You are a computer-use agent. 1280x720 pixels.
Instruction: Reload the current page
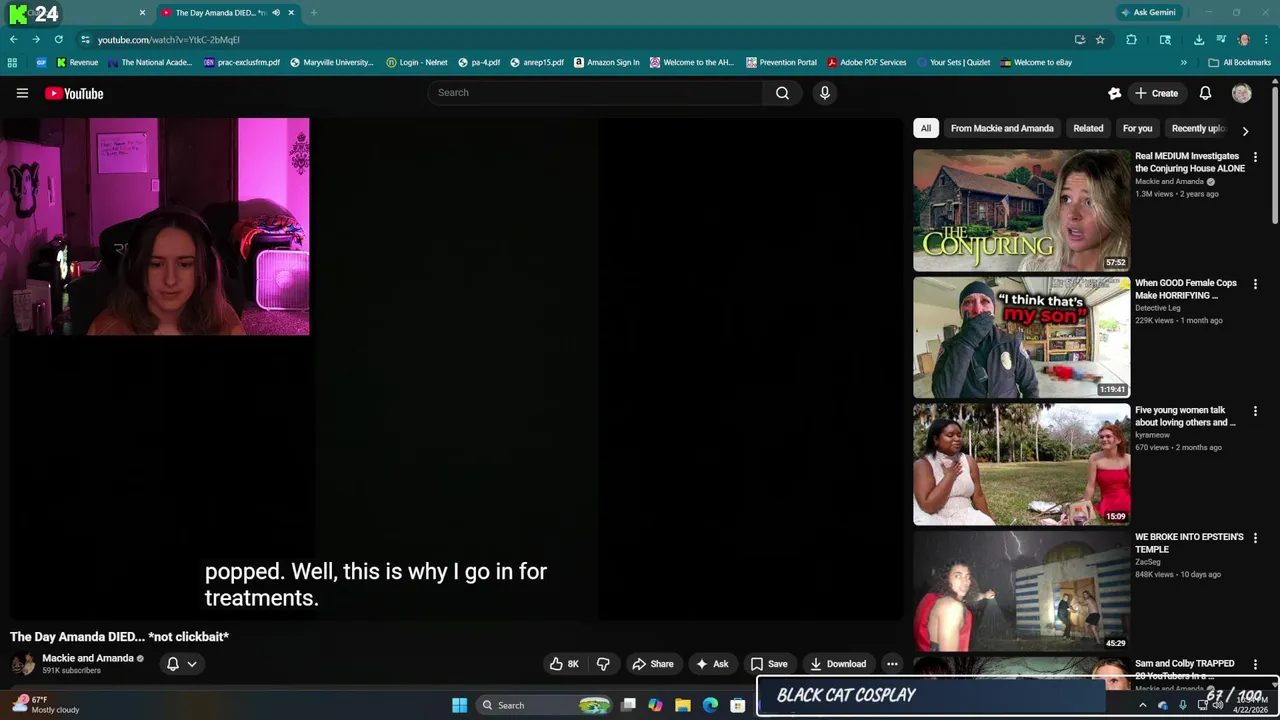(x=59, y=39)
